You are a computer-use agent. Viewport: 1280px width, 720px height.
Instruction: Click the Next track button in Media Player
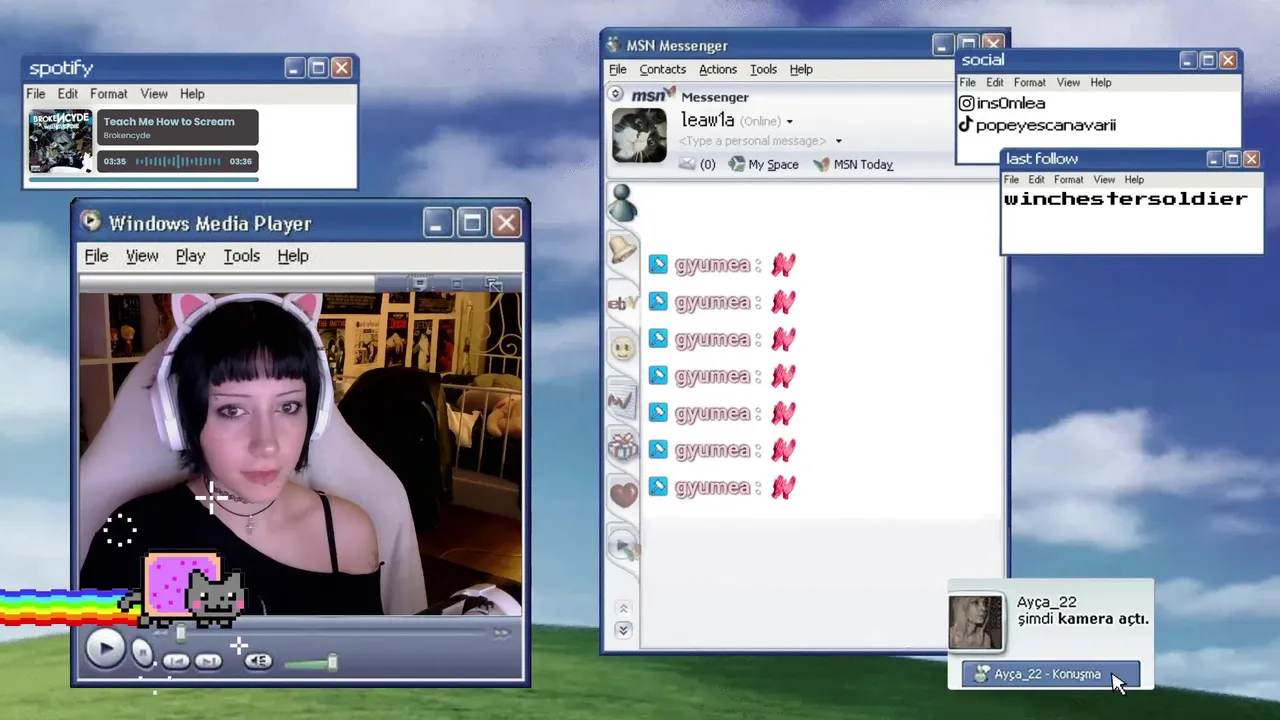[x=208, y=661]
